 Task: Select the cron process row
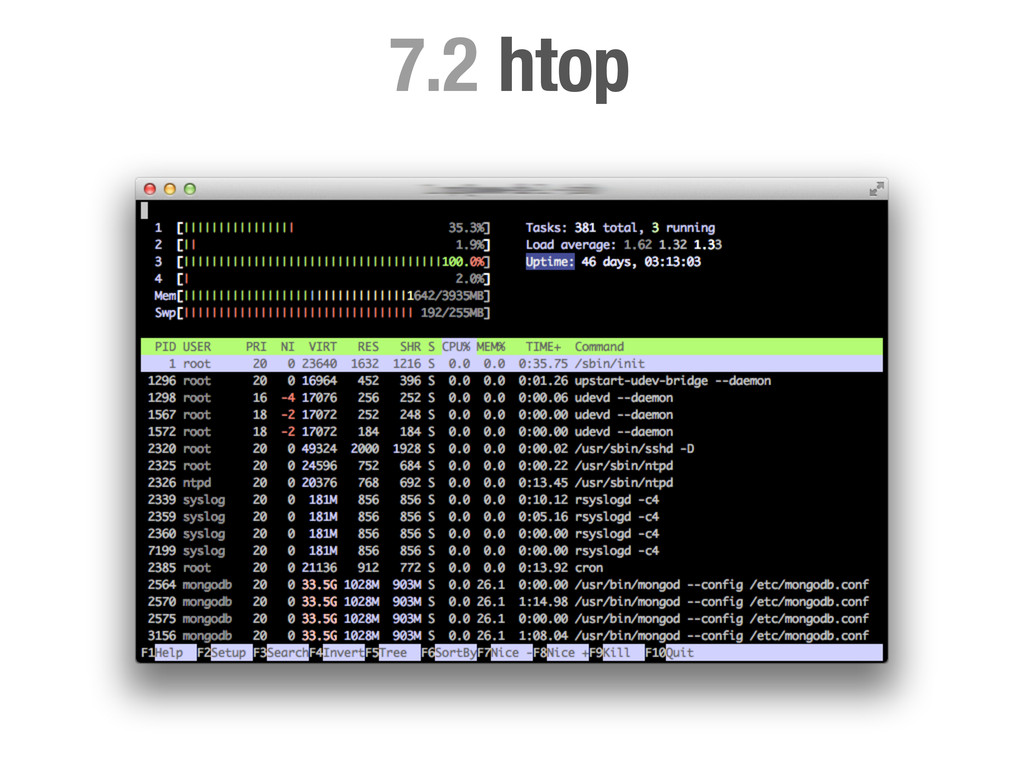[x=512, y=568]
